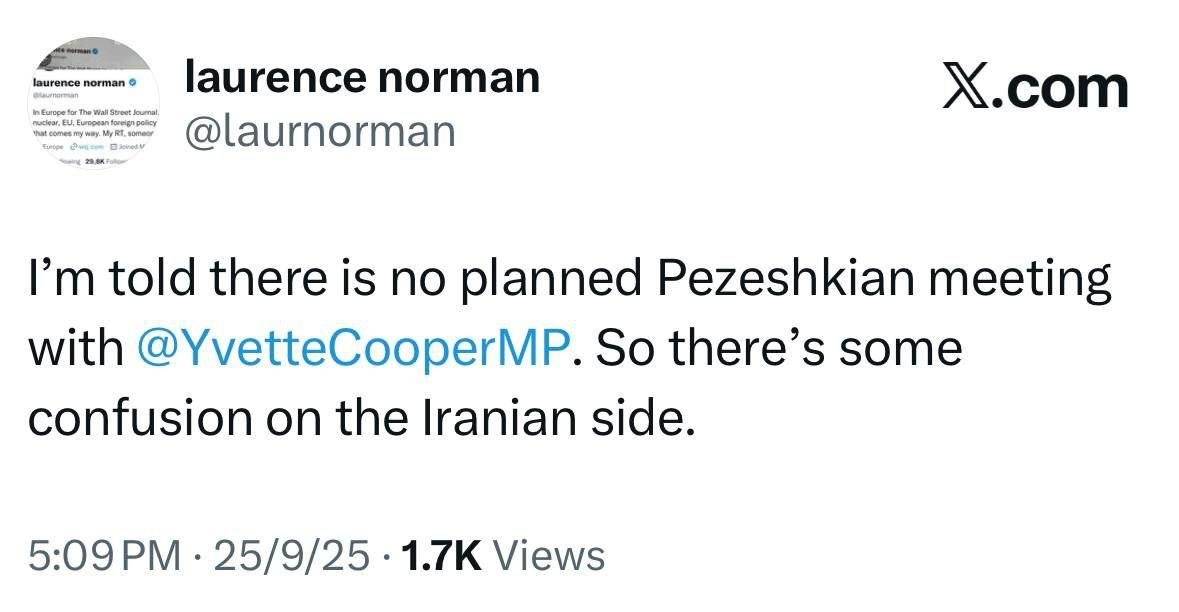Click the 5:09 PM timestamp
Screen dimensions: 1179x612
click(x=105, y=556)
